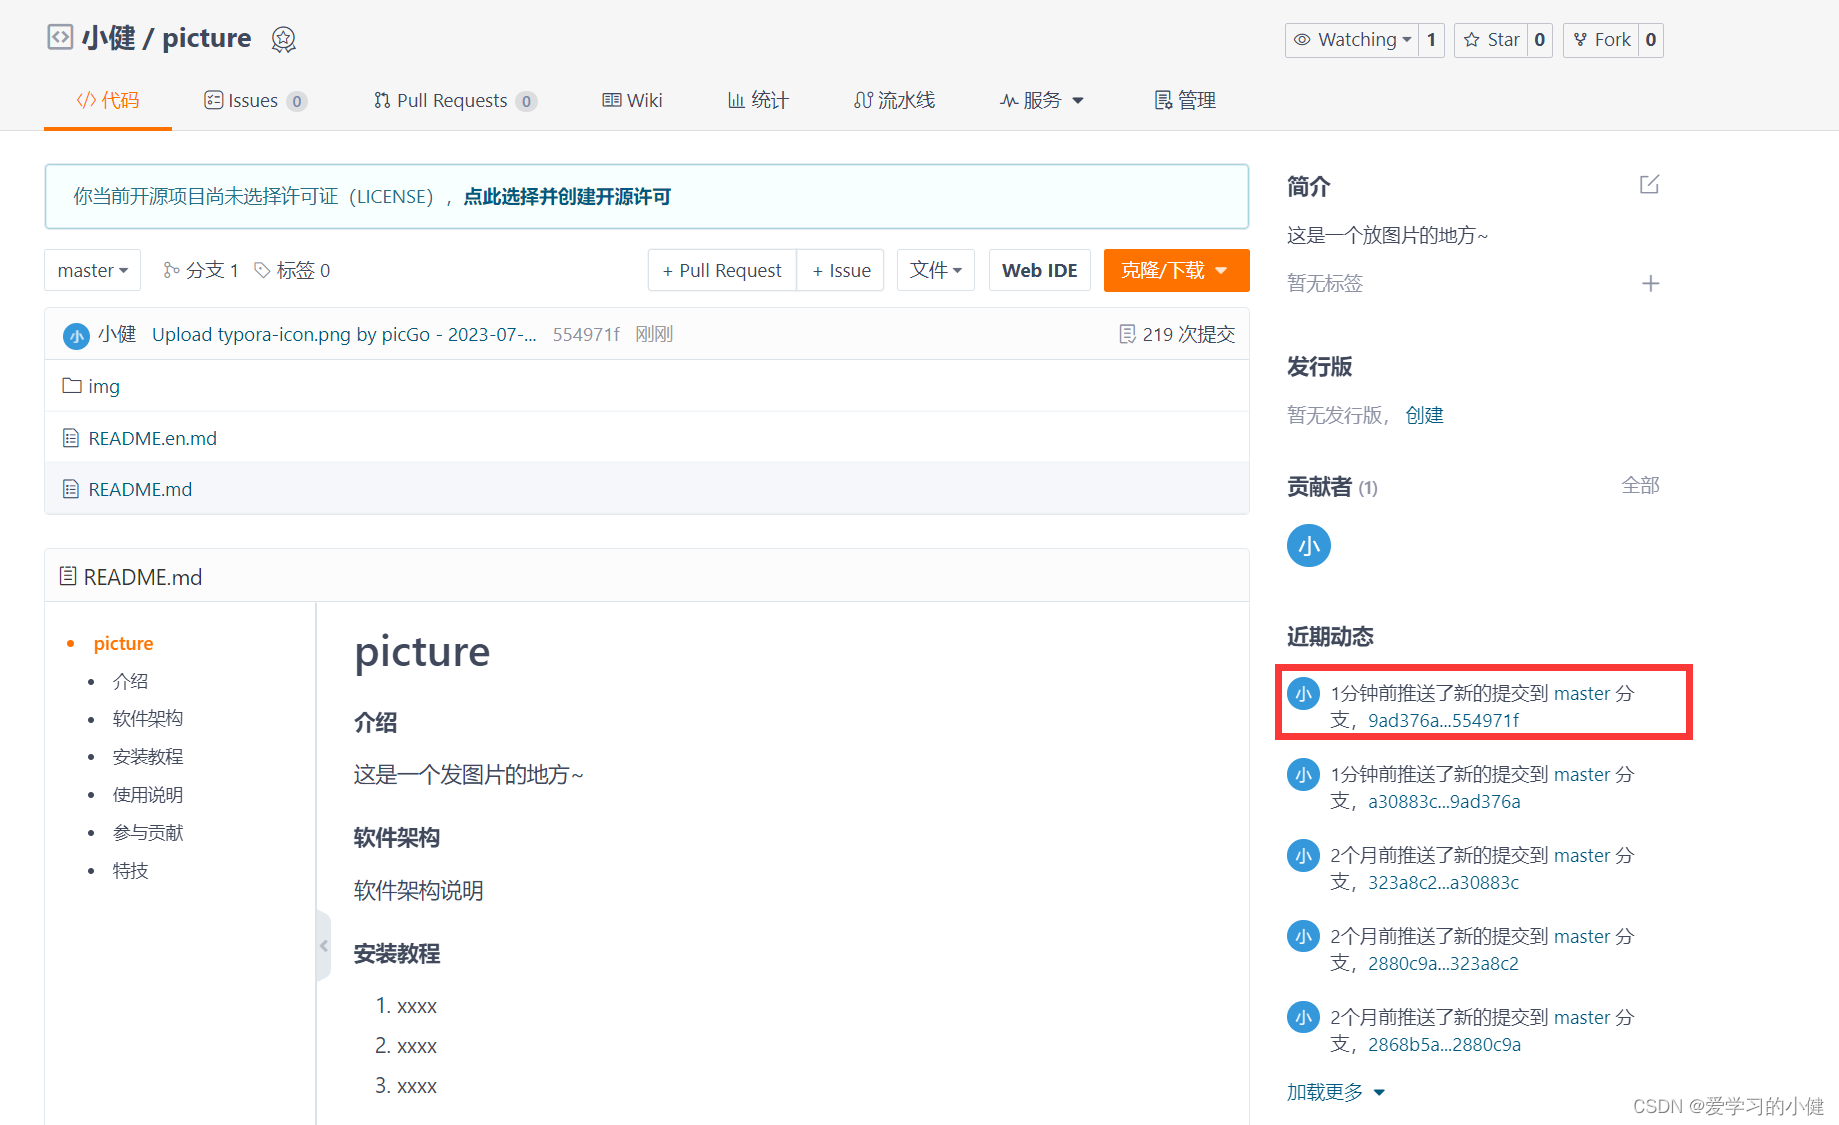Go to the Wiki tab
The width and height of the screenshot is (1839, 1125).
pyautogui.click(x=632, y=100)
